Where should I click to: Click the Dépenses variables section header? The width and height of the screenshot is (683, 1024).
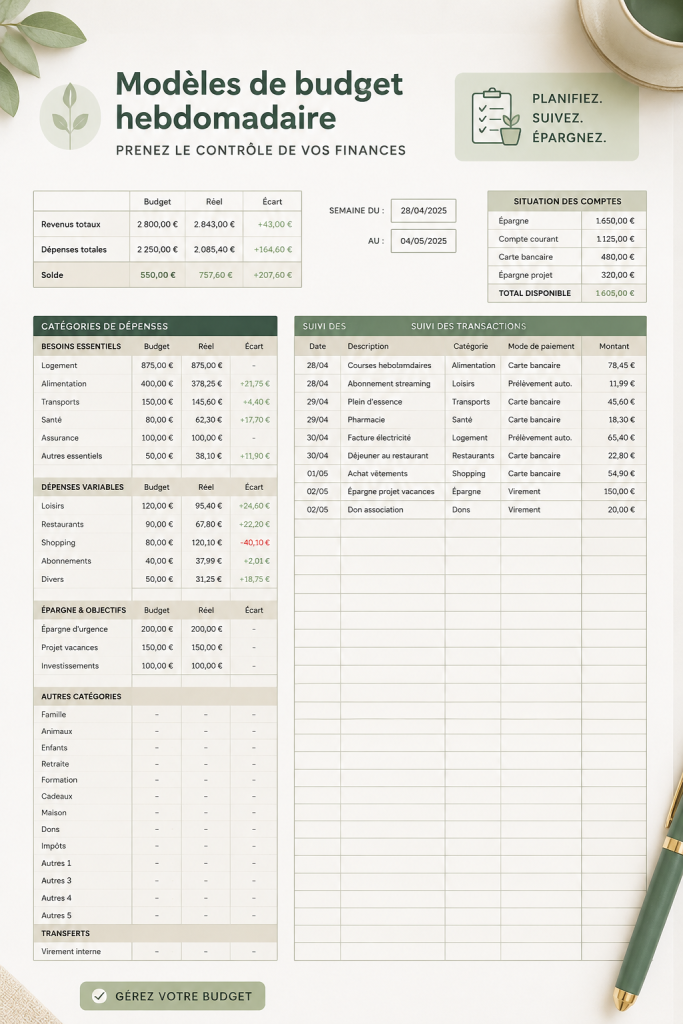tap(82, 487)
